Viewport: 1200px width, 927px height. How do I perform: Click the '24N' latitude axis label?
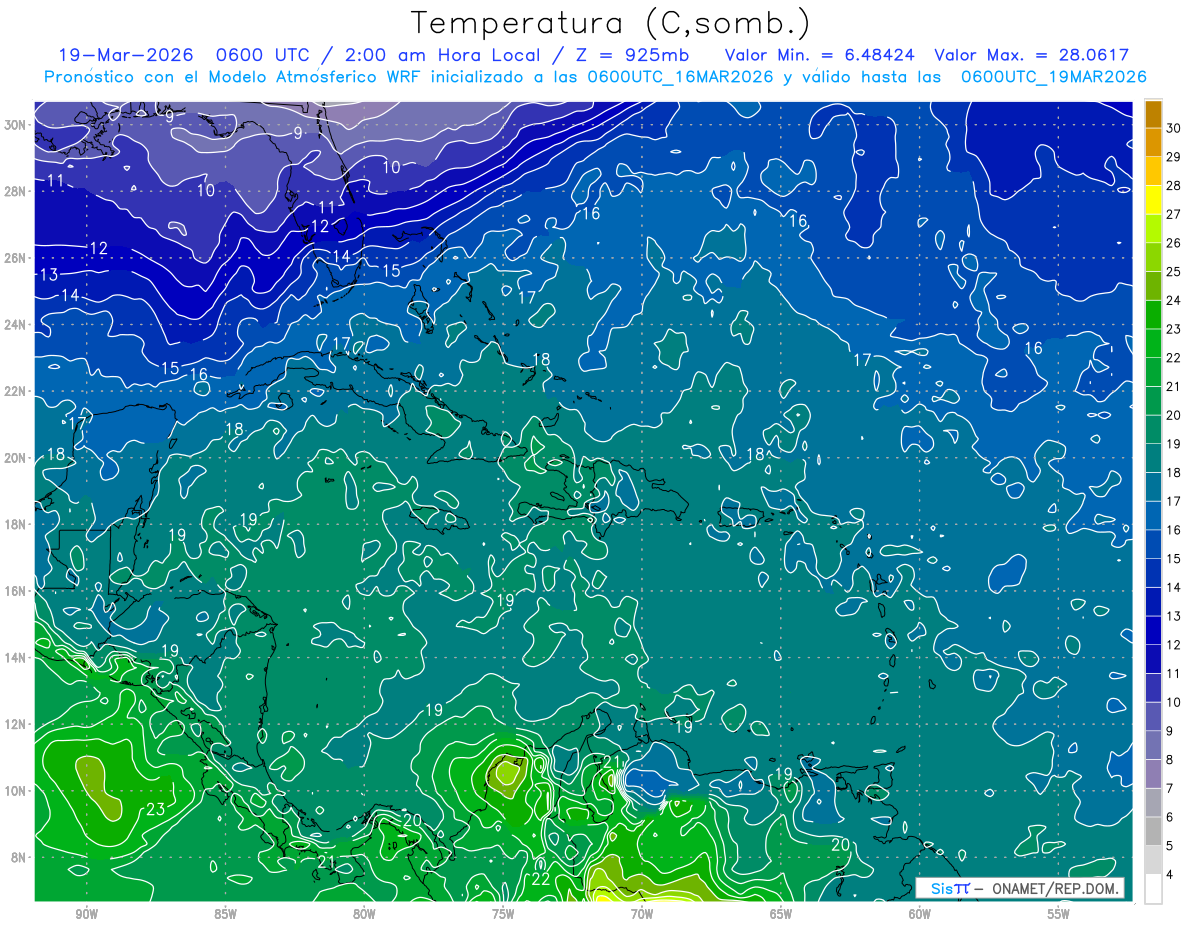pos(15,325)
